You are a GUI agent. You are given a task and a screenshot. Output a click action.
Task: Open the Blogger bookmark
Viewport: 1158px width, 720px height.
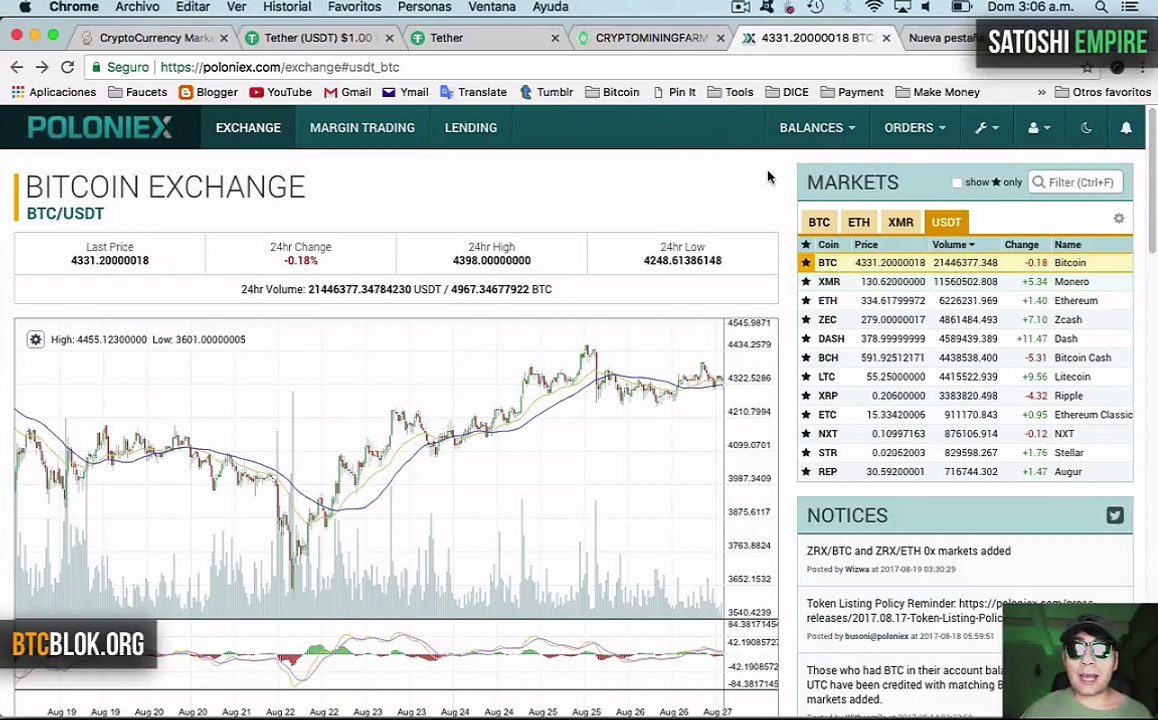(x=208, y=92)
